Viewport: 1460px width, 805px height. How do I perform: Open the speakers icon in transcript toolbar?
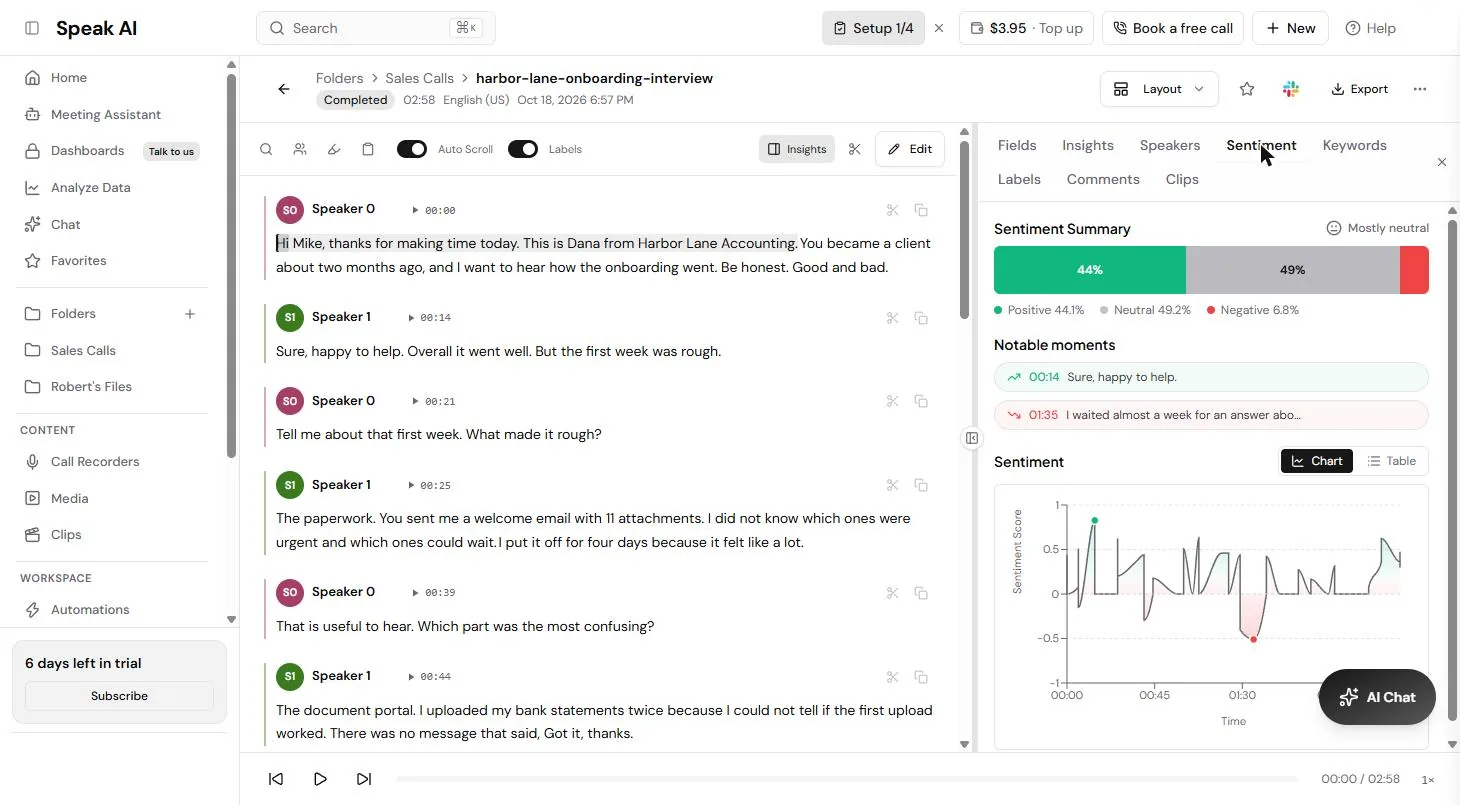click(300, 149)
